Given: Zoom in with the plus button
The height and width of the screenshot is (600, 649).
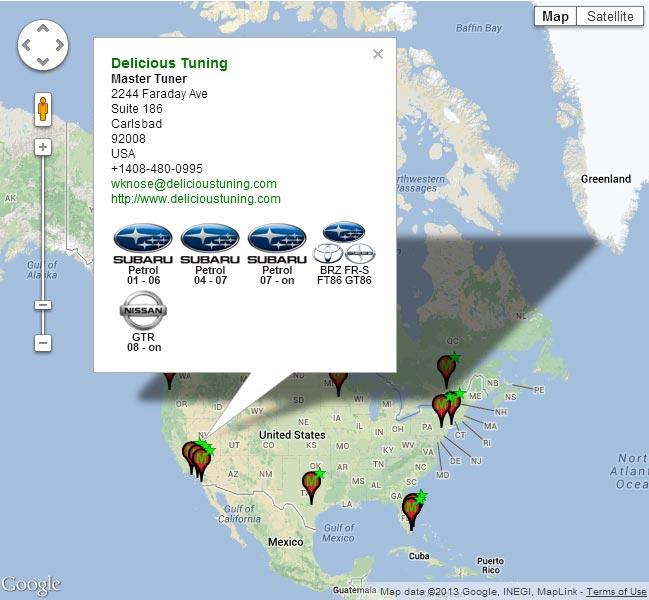Looking at the screenshot, I should (x=43, y=147).
